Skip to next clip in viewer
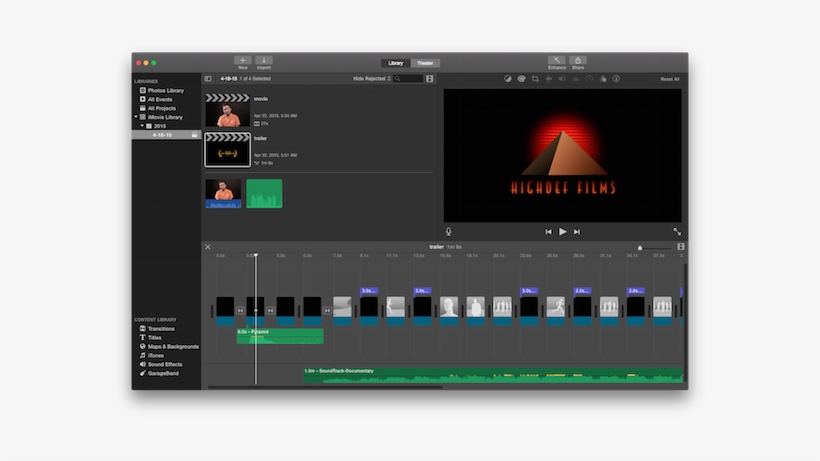The height and width of the screenshot is (461, 820). coord(577,232)
